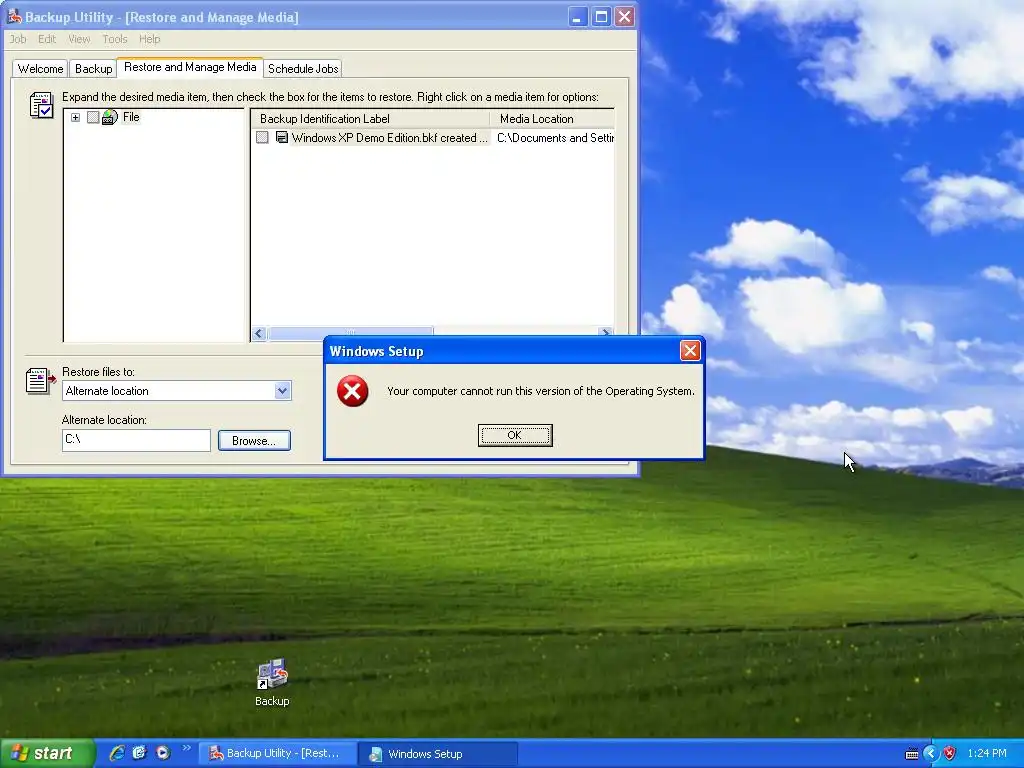Open Outlook Express from Quick Launch
Screen dimensions: 1024x768
click(140, 753)
